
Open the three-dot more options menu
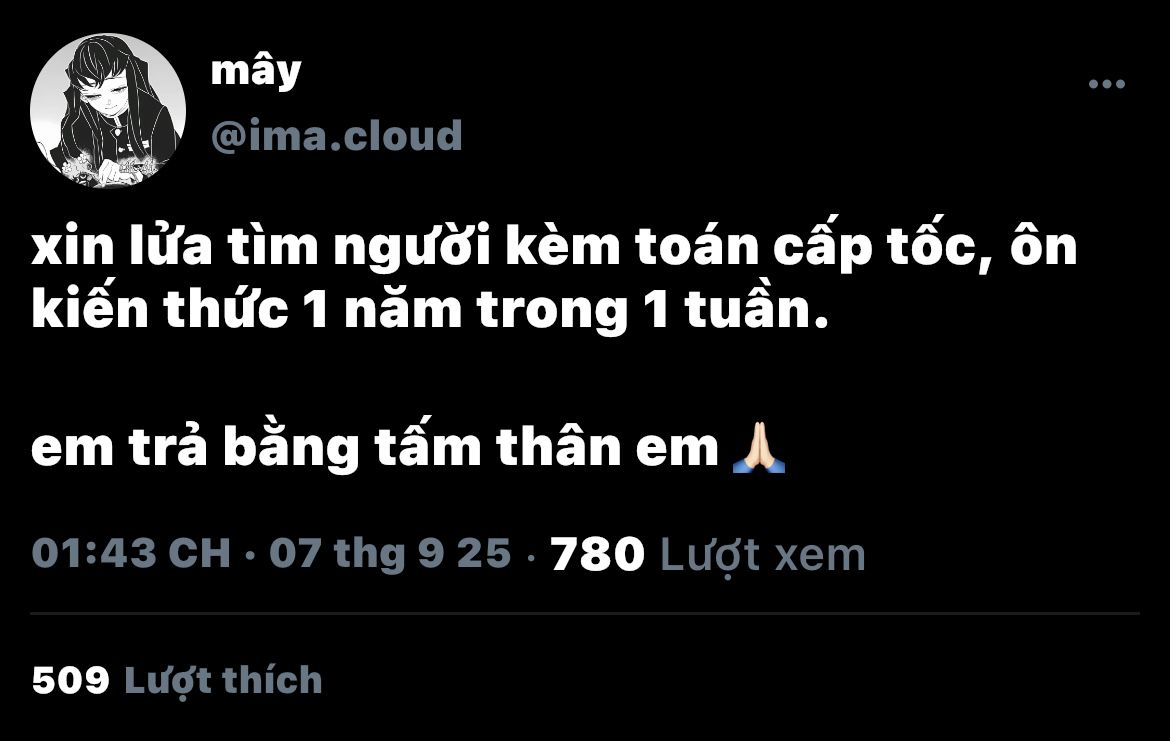click(x=1106, y=84)
